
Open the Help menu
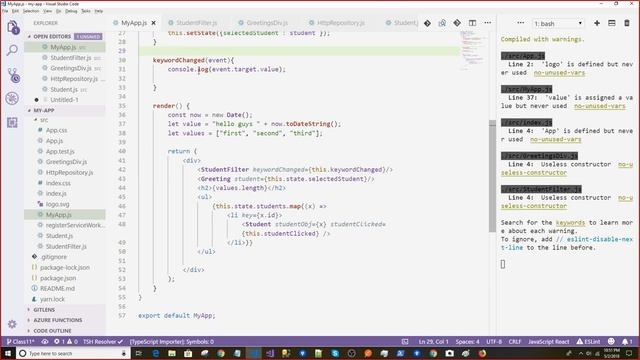99,11
